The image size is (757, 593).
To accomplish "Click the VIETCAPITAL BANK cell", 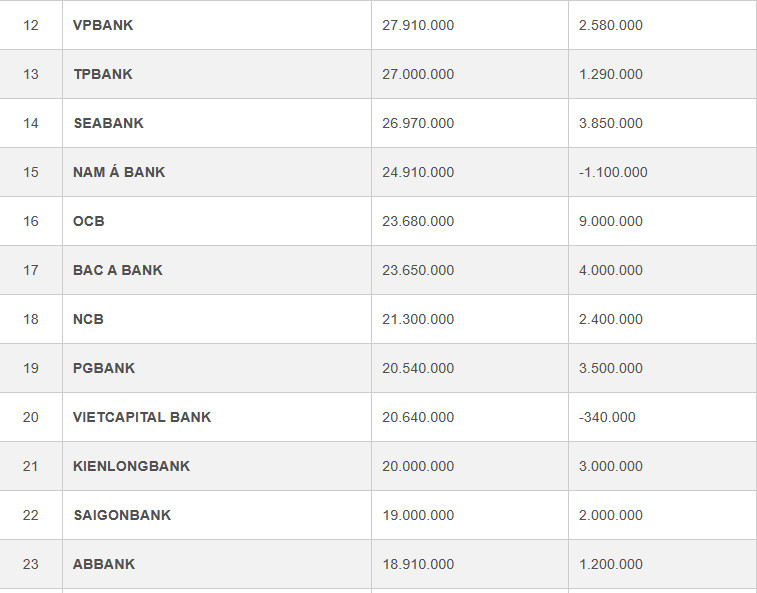I will (142, 417).
